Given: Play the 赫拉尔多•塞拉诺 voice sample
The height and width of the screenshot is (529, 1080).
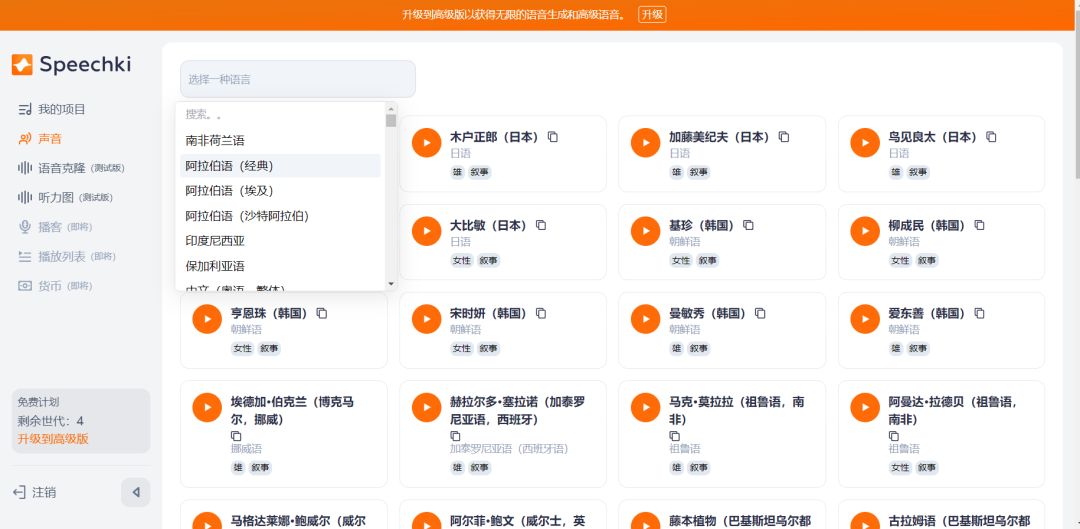Looking at the screenshot, I should [x=426, y=407].
